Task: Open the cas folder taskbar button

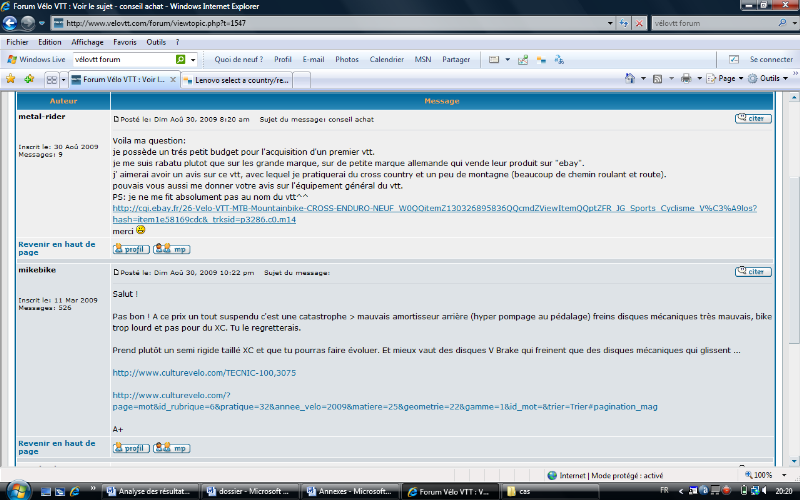Action: coord(549,491)
